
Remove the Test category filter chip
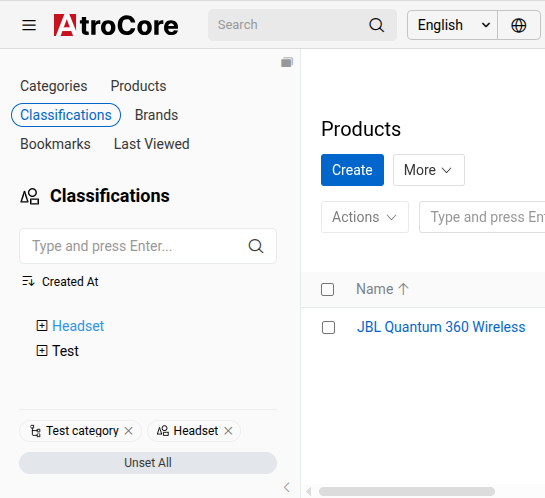[129, 431]
